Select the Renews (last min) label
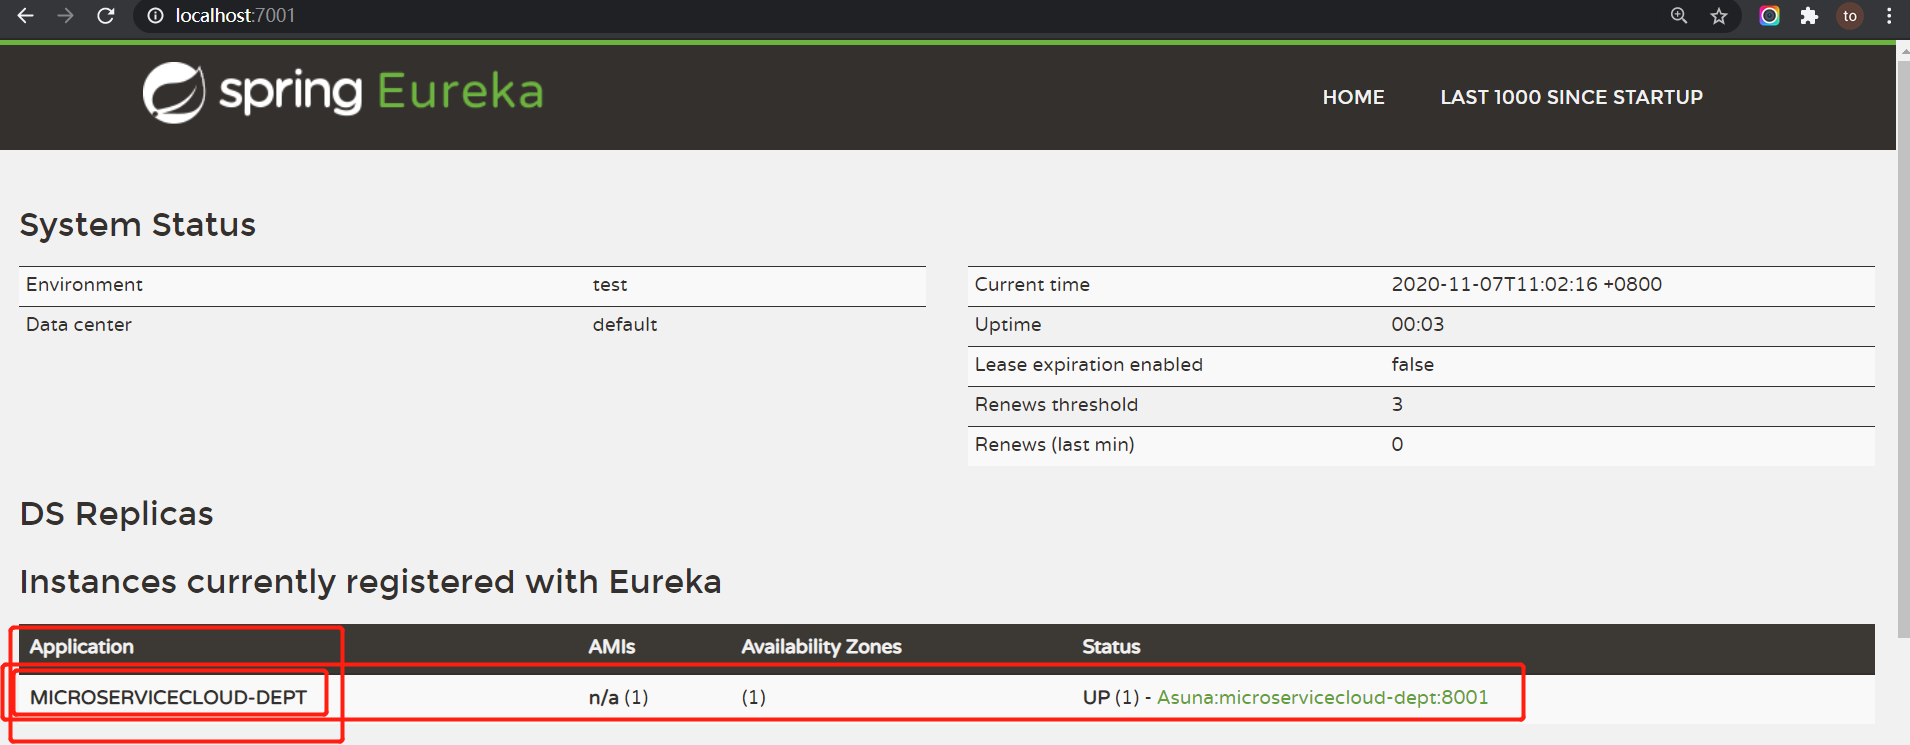The height and width of the screenshot is (745, 1910). [x=1054, y=444]
